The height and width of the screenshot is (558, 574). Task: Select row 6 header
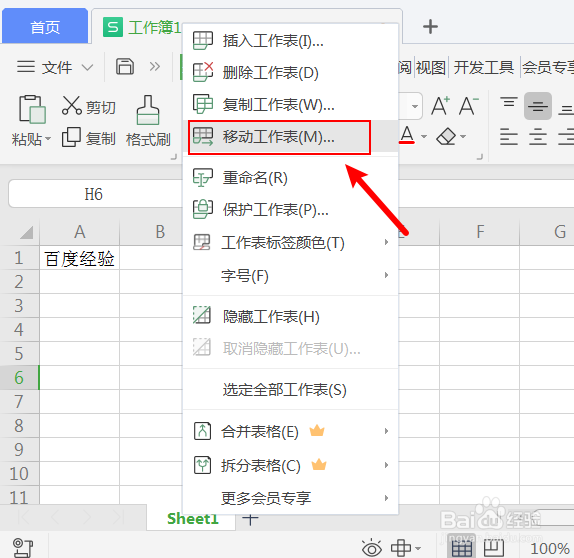pyautogui.click(x=19, y=377)
